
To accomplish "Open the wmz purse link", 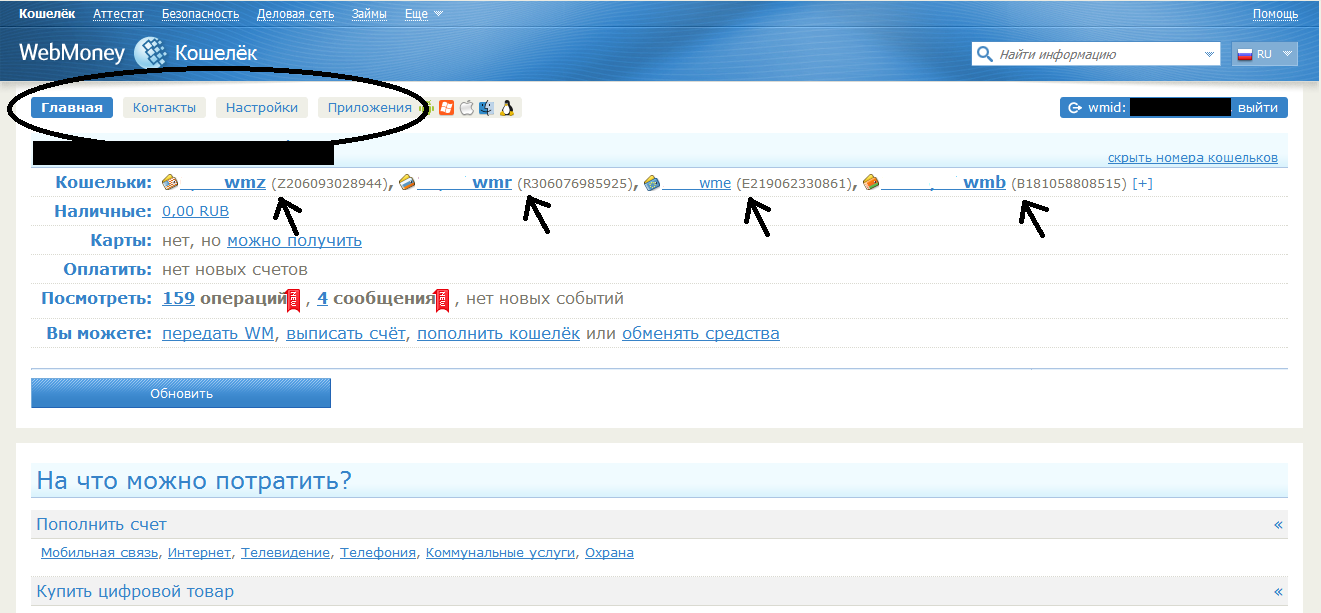I will click(245, 183).
